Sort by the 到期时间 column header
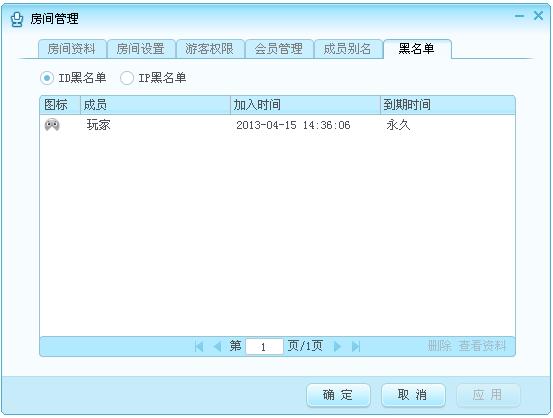553x418 pixels. [x=448, y=105]
